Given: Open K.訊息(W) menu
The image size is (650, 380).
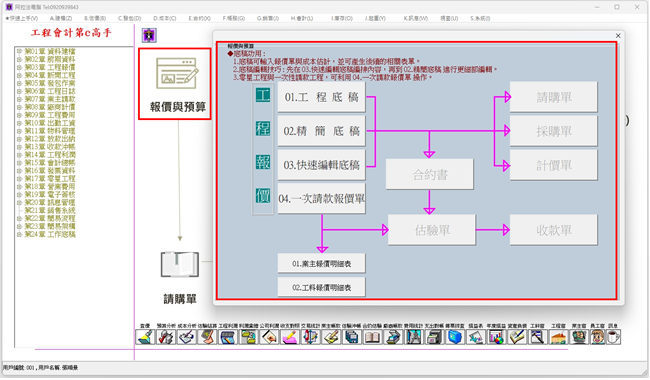Looking at the screenshot, I should tap(415, 18).
